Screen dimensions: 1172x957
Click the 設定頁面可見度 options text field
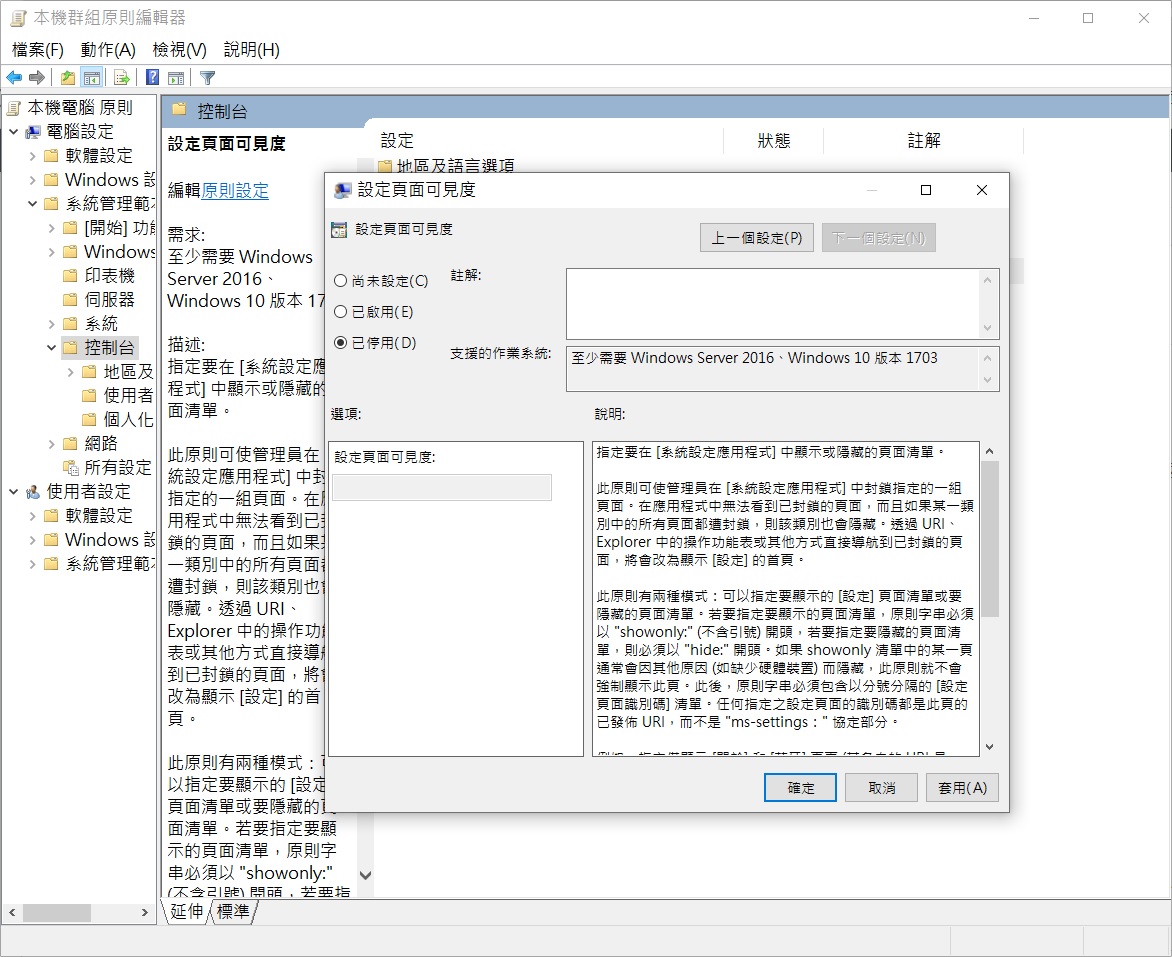point(442,487)
